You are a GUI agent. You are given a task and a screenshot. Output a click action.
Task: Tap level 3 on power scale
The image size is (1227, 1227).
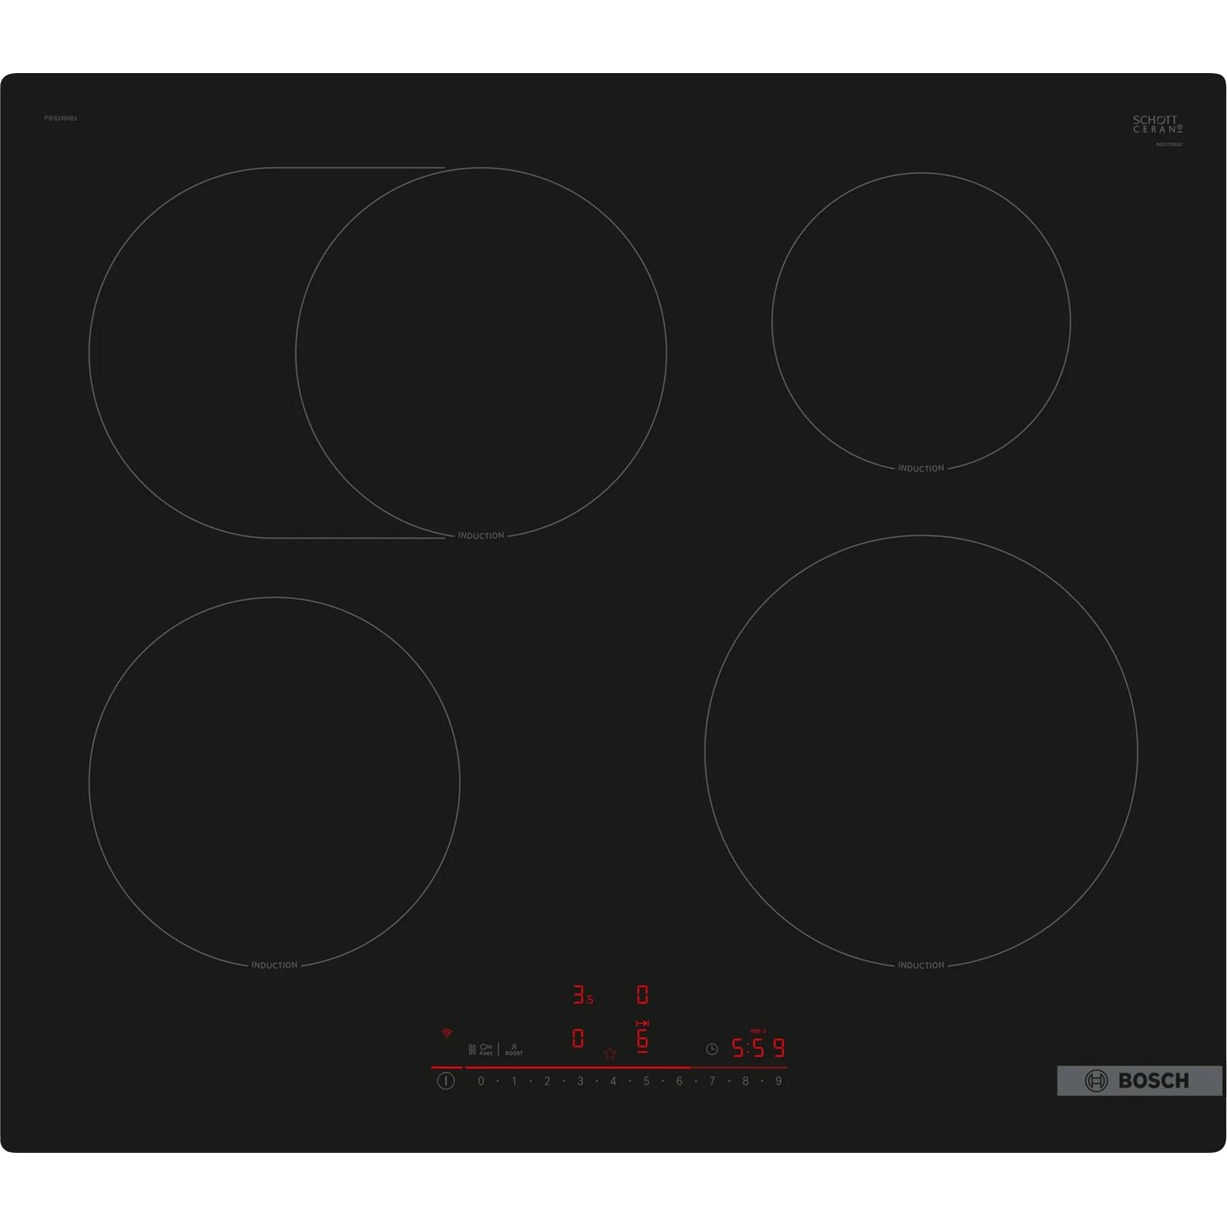(580, 1081)
